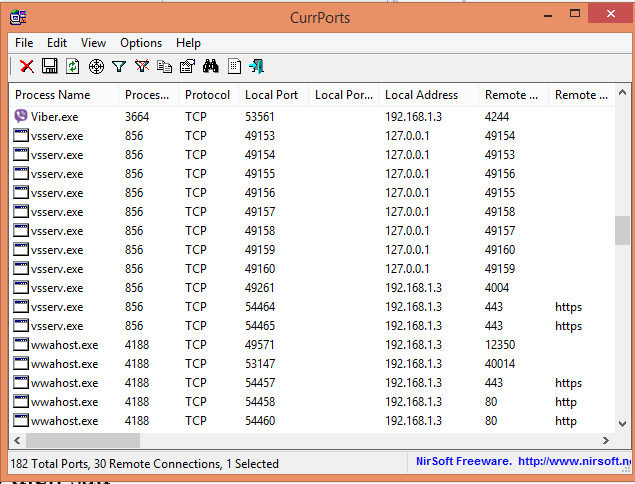635x484 pixels.
Task: Click local port cell 53561
Action: (260, 117)
